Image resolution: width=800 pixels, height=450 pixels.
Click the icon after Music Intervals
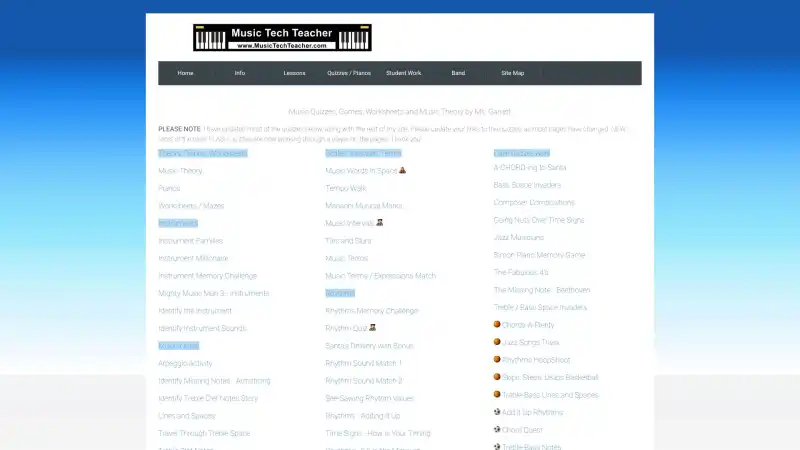coord(381,223)
